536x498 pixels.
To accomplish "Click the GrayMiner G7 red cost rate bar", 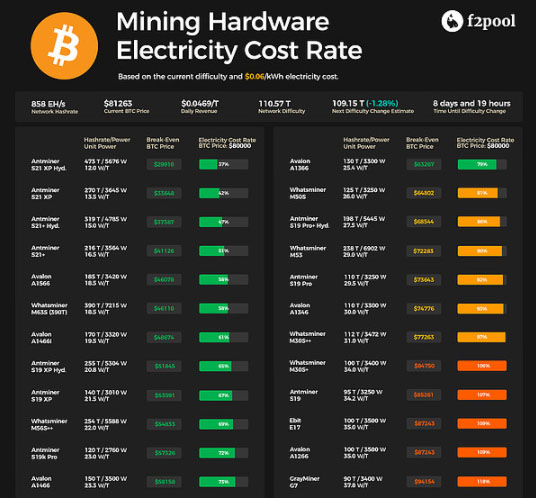I will (x=482, y=482).
